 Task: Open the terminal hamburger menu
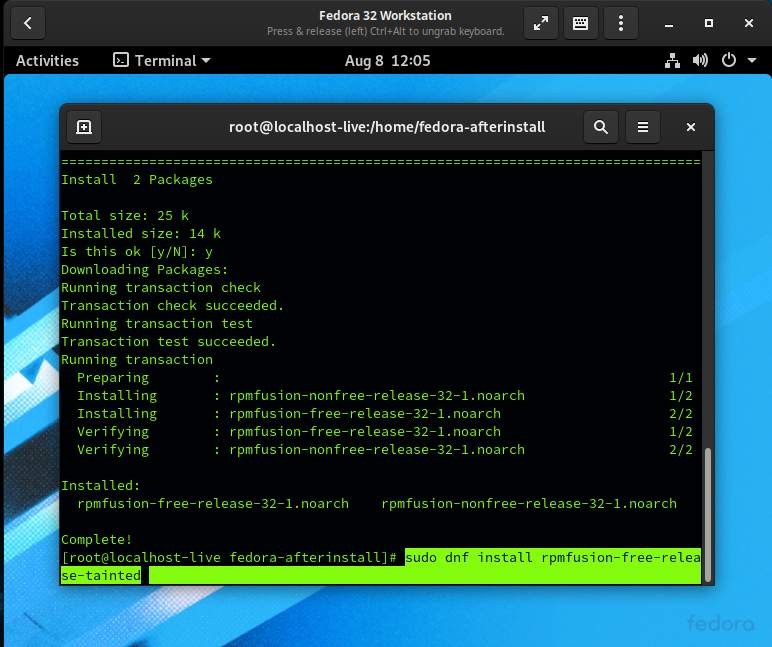click(643, 127)
